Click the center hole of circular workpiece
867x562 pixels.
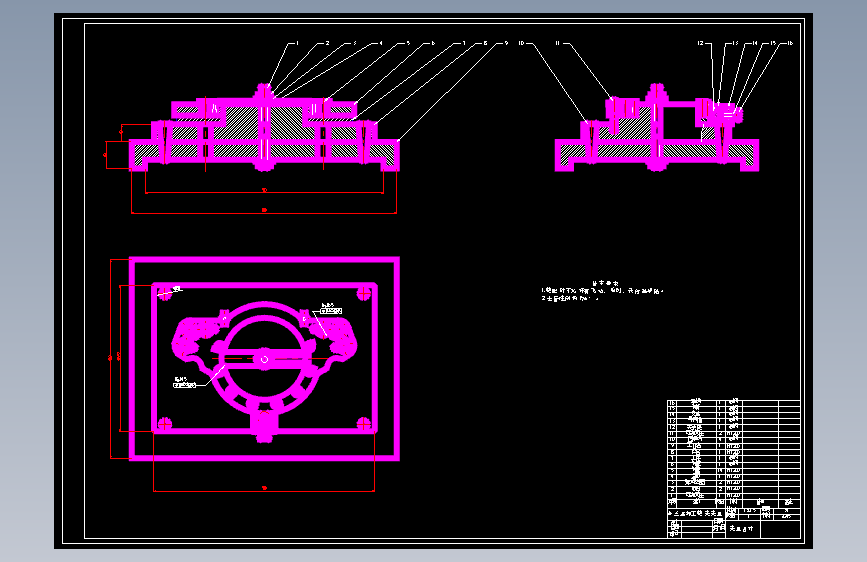[264, 360]
